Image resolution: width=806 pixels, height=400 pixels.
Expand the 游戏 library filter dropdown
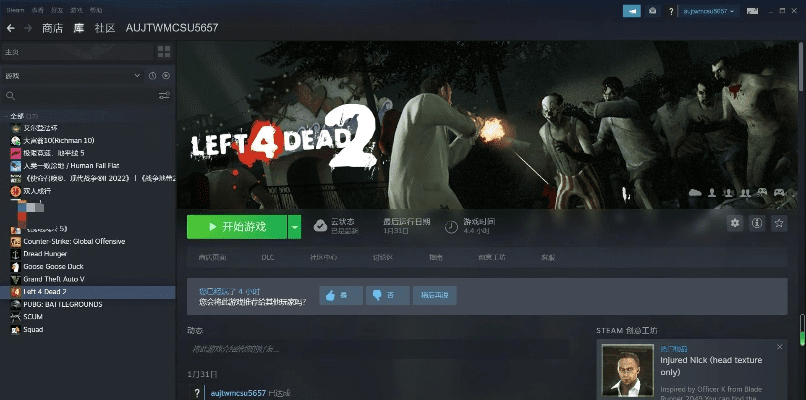(x=137, y=75)
